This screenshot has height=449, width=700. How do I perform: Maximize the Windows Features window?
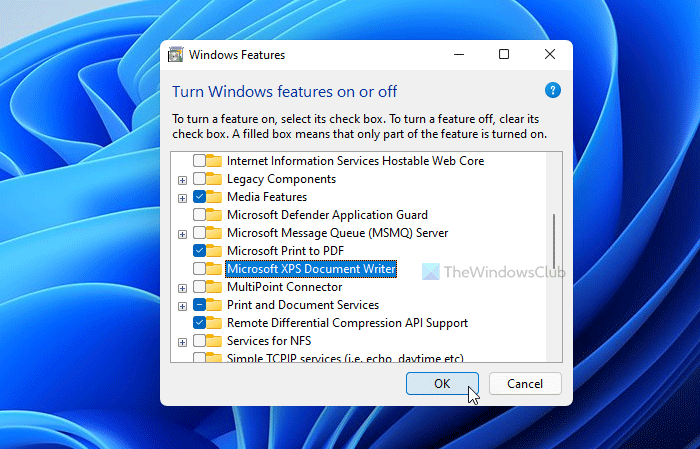point(504,54)
